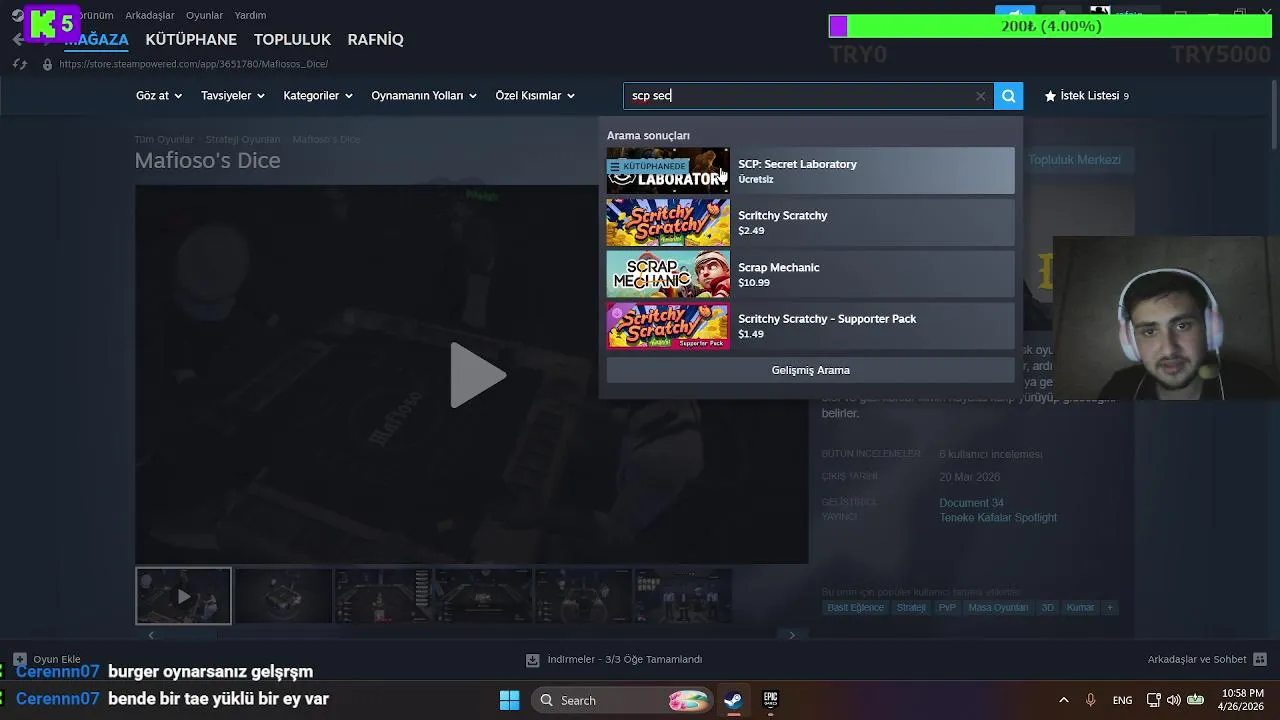Viewport: 1280px width, 720px height.
Task: Click the blue search magnifier button
Action: pyautogui.click(x=1008, y=96)
